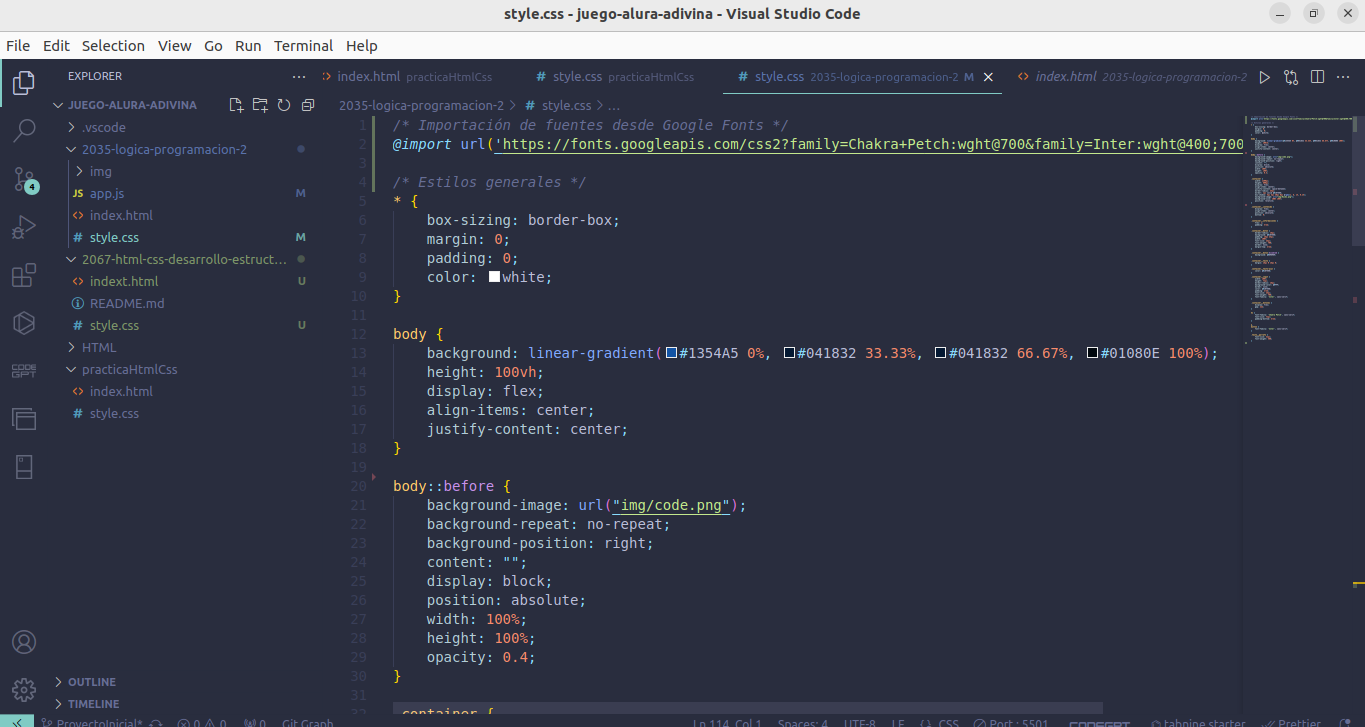1365x727 pixels.
Task: Click the Open Changes icon in editor toolbar
Action: point(1291,77)
